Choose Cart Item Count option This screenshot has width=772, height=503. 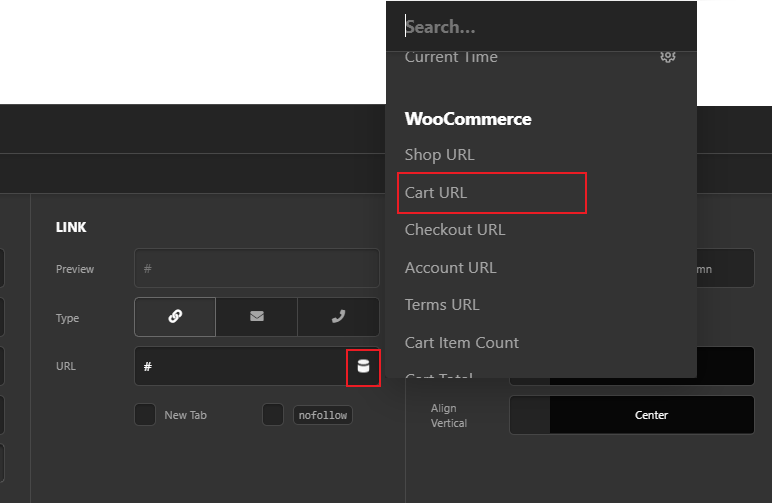pos(462,343)
